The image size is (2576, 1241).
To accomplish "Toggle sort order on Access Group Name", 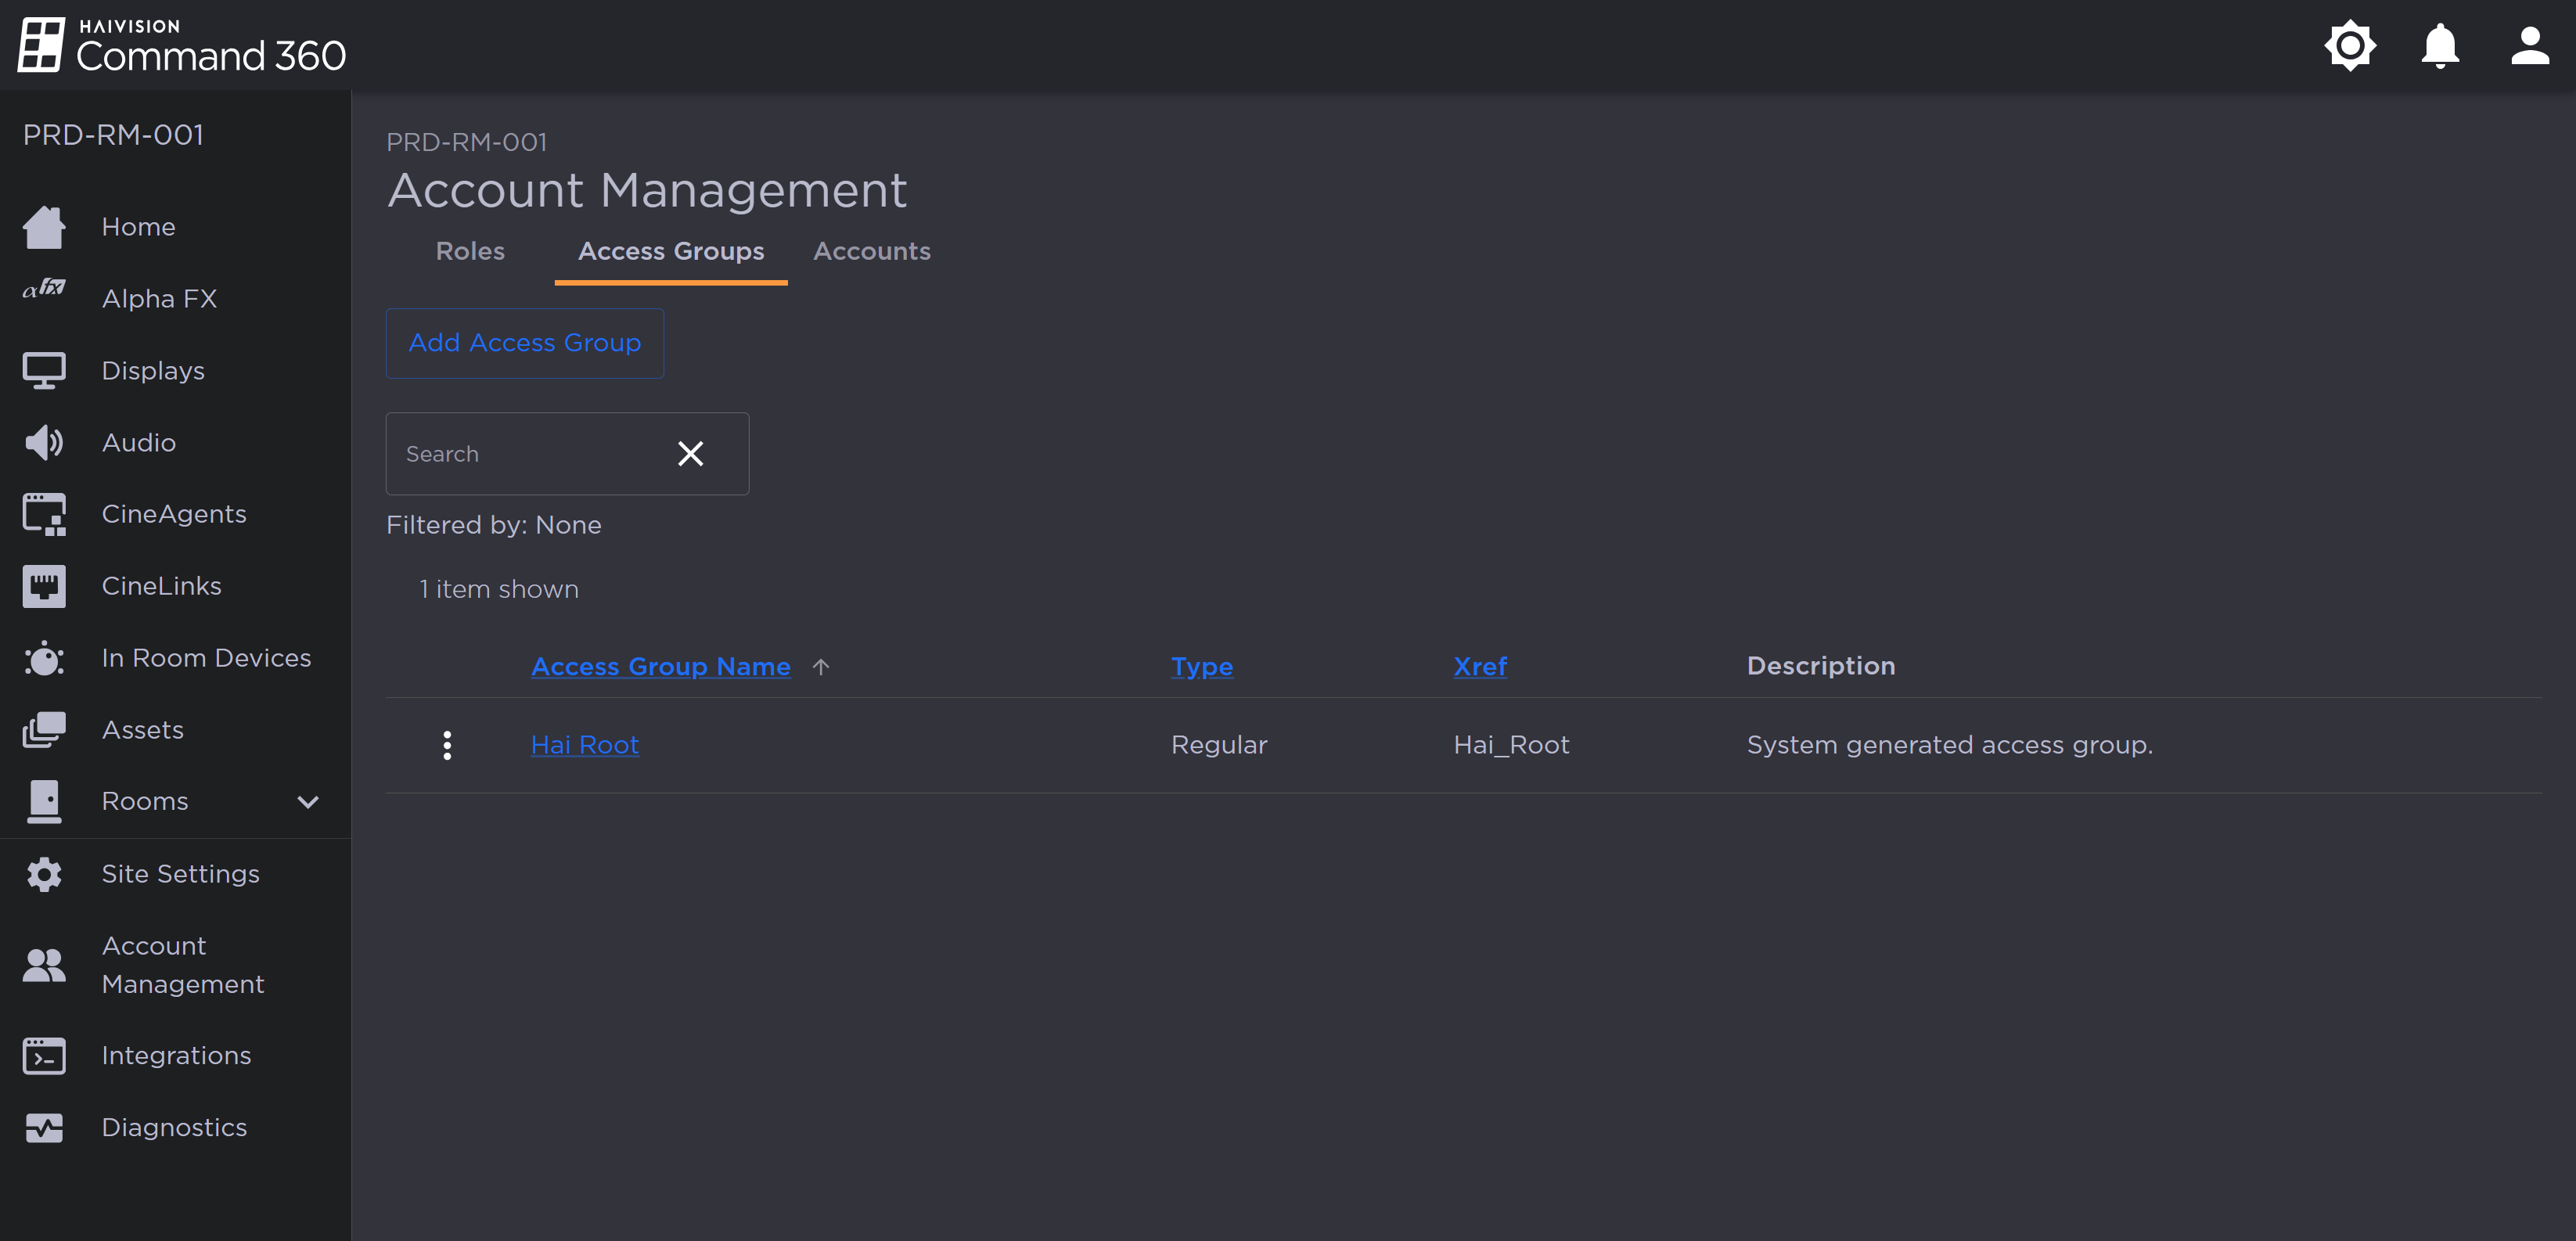I will pos(661,665).
